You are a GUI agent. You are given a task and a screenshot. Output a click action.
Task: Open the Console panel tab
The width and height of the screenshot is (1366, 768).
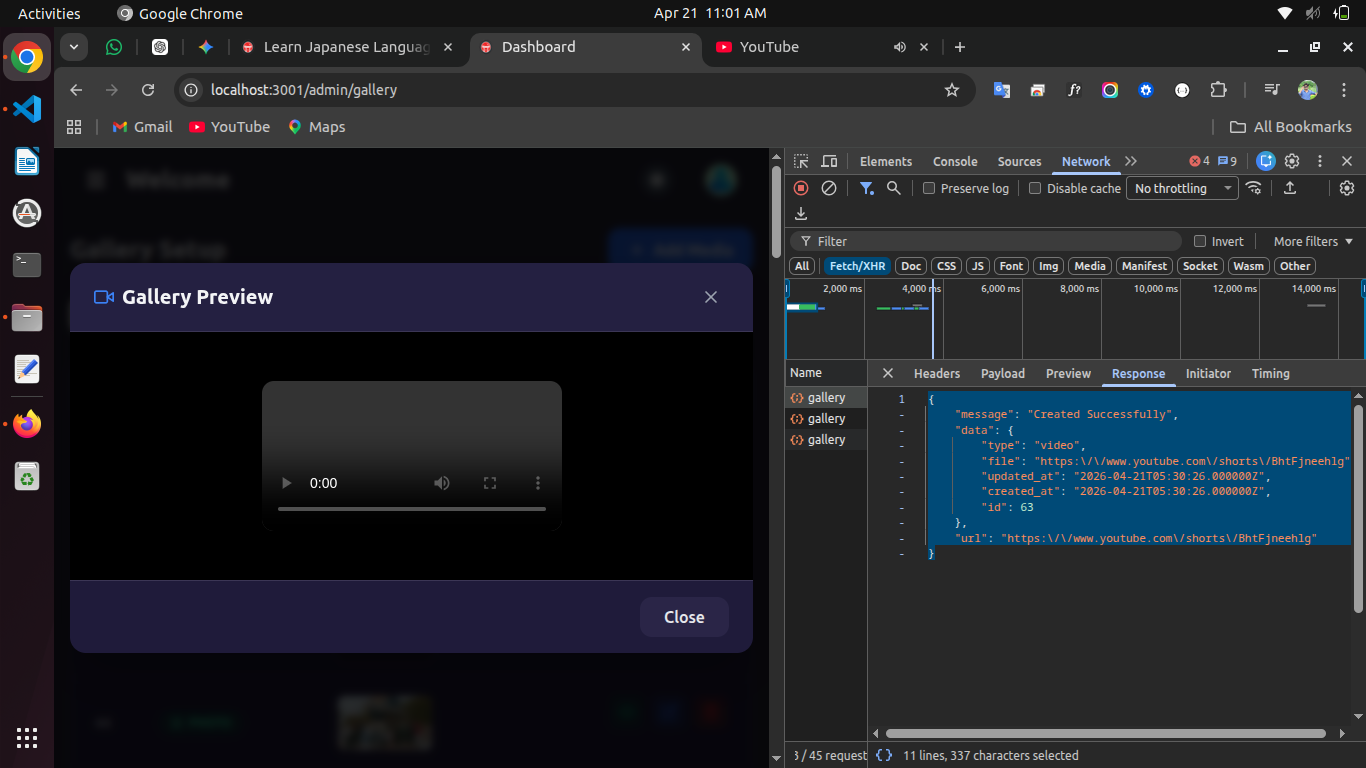click(x=955, y=161)
